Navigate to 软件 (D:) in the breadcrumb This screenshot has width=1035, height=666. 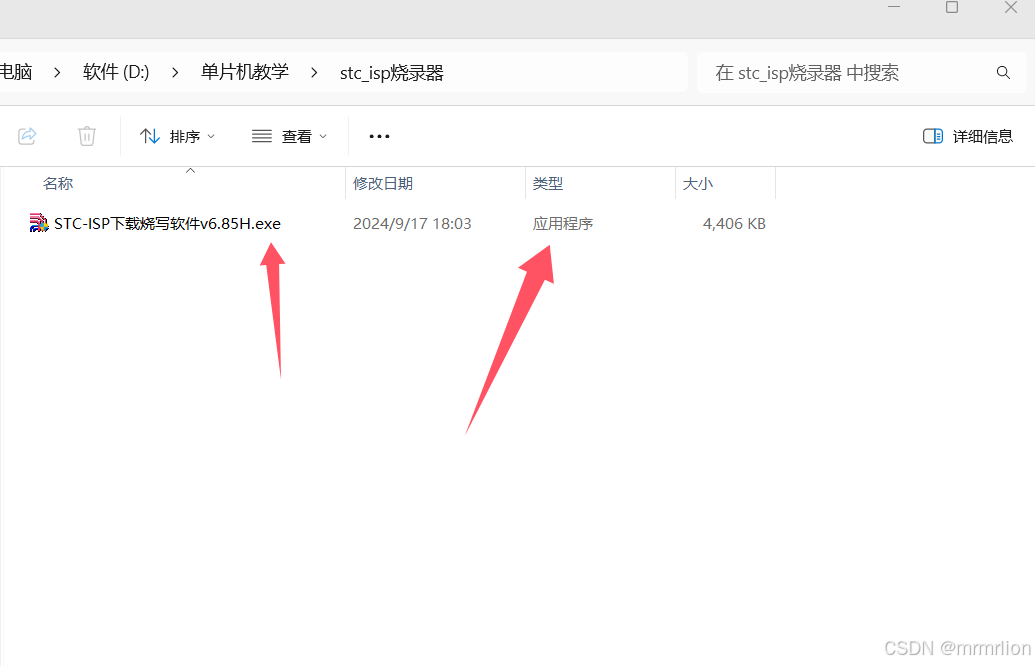click(x=116, y=72)
